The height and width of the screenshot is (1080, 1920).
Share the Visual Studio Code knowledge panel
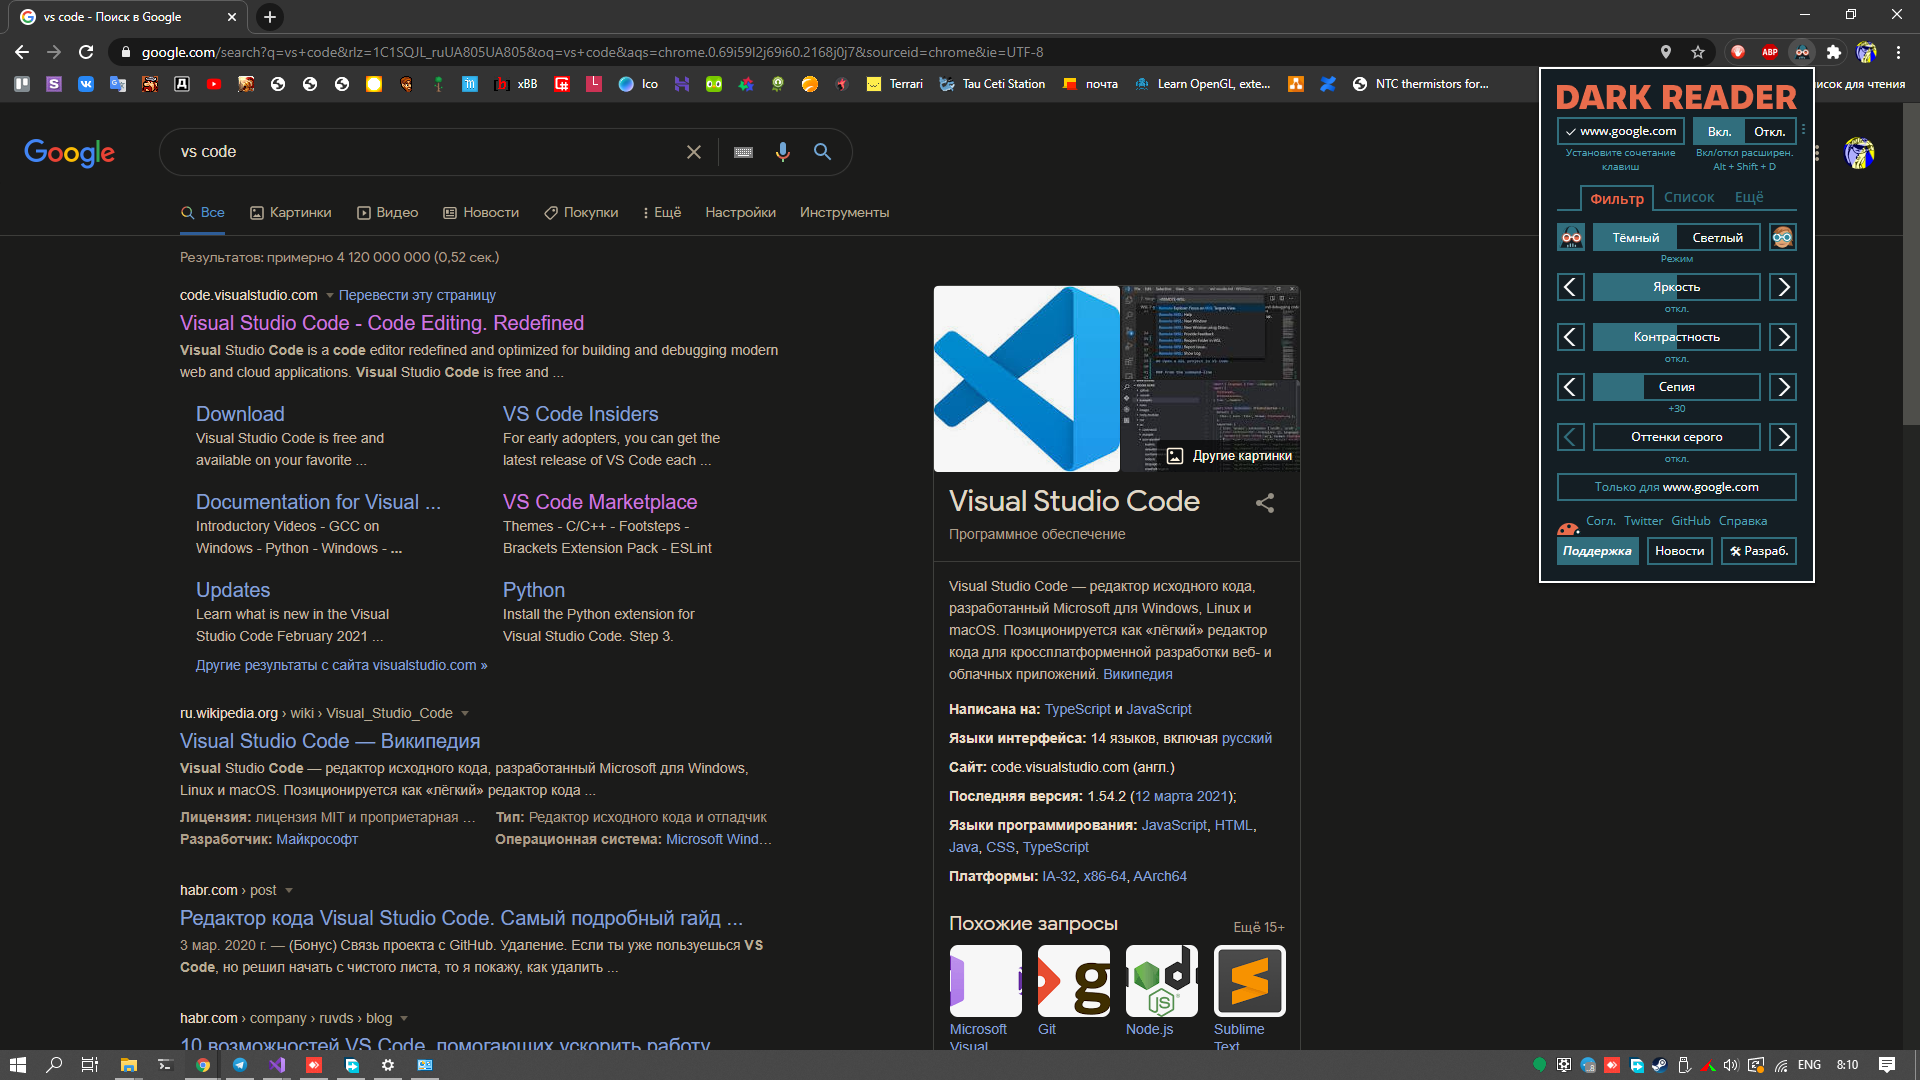(1265, 503)
